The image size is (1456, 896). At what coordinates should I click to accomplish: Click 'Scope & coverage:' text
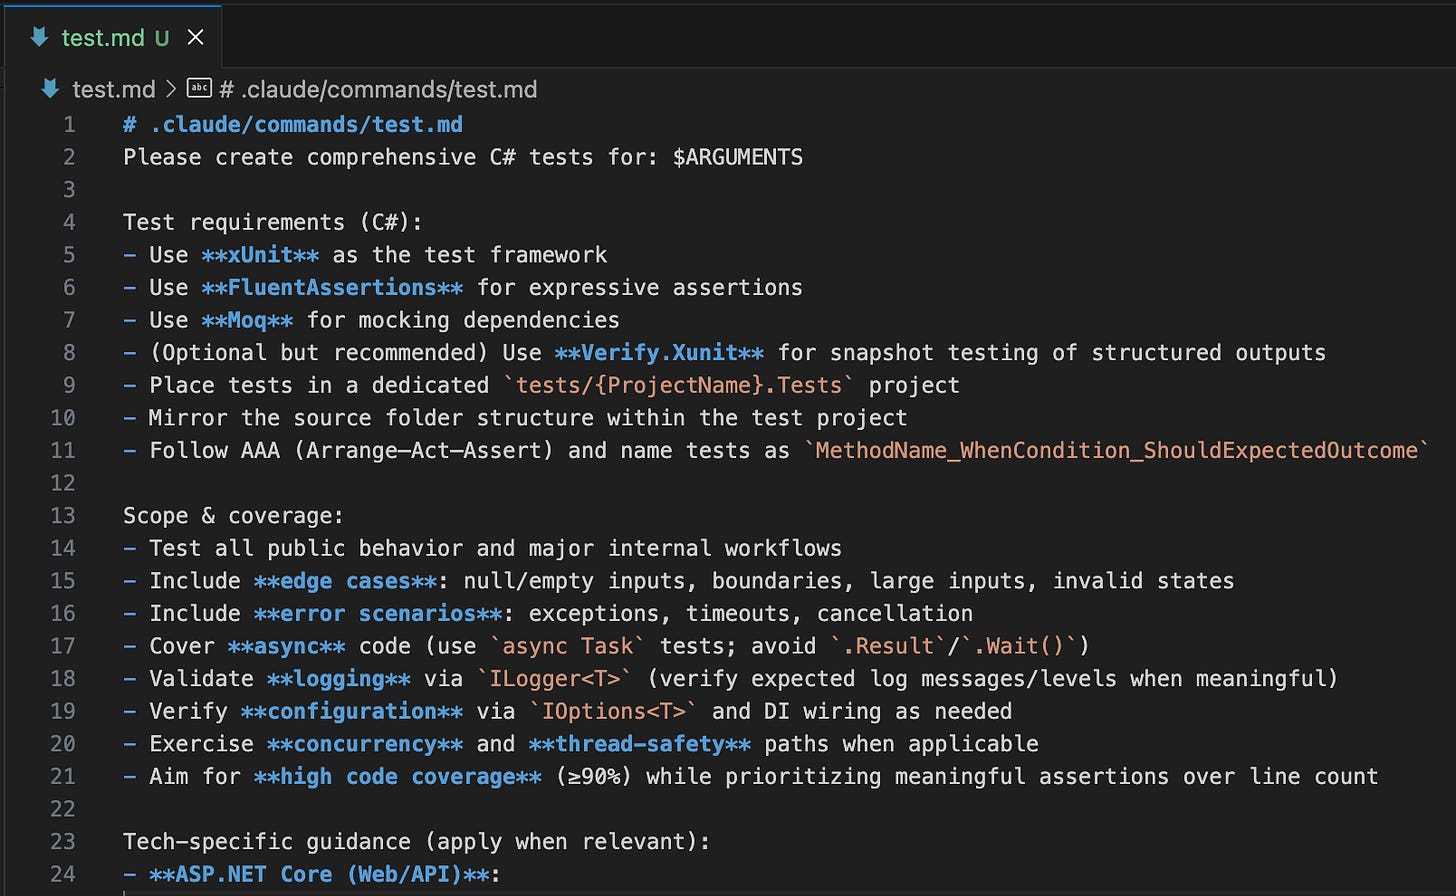click(233, 516)
